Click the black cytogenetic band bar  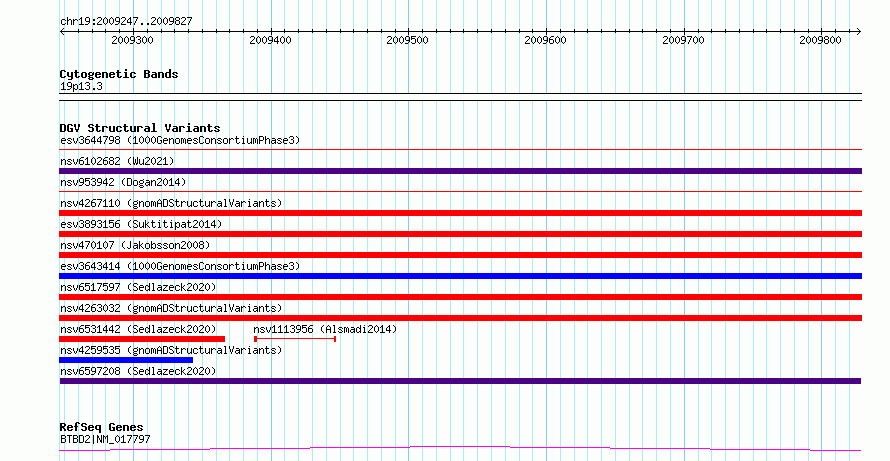[x=460, y=97]
